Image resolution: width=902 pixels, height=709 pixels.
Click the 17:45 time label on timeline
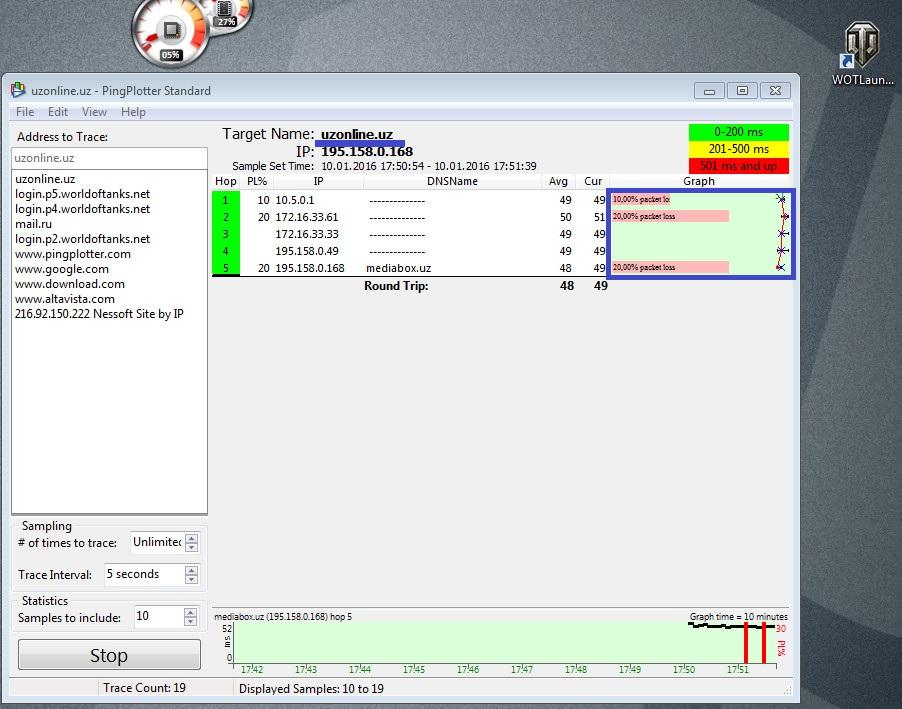click(x=414, y=669)
